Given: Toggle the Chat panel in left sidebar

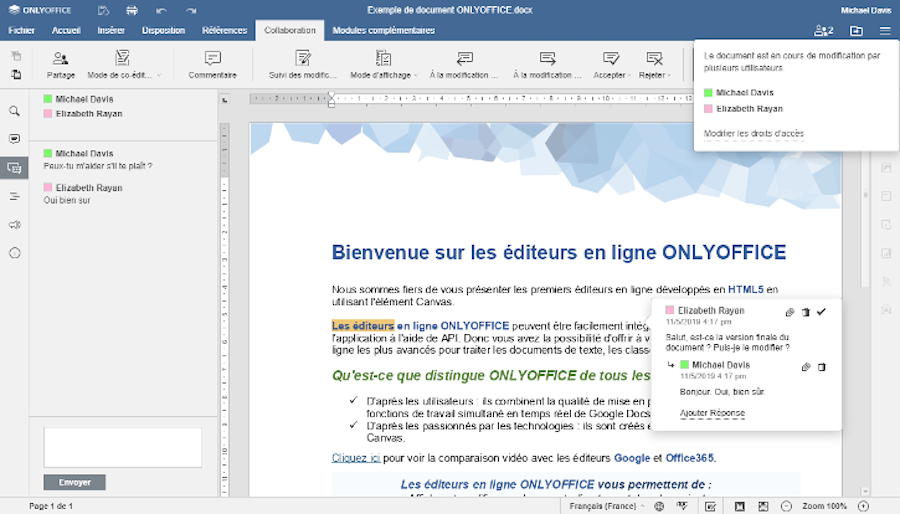Looking at the screenshot, I should 14,168.
